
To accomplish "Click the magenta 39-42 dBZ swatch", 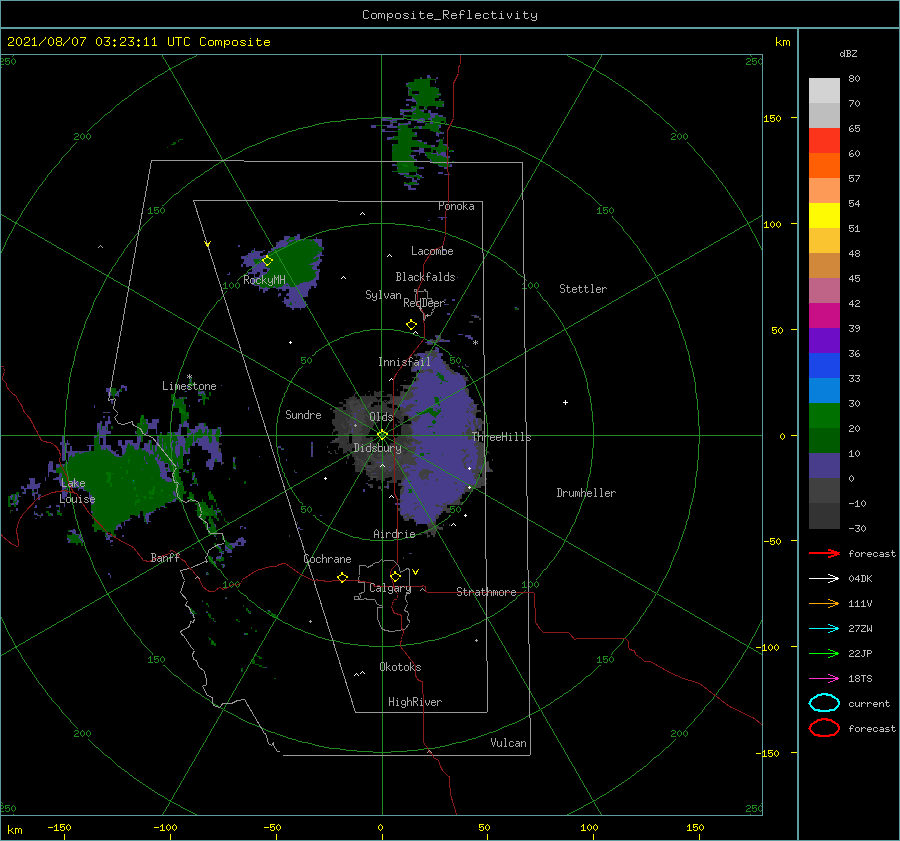I will pos(824,315).
